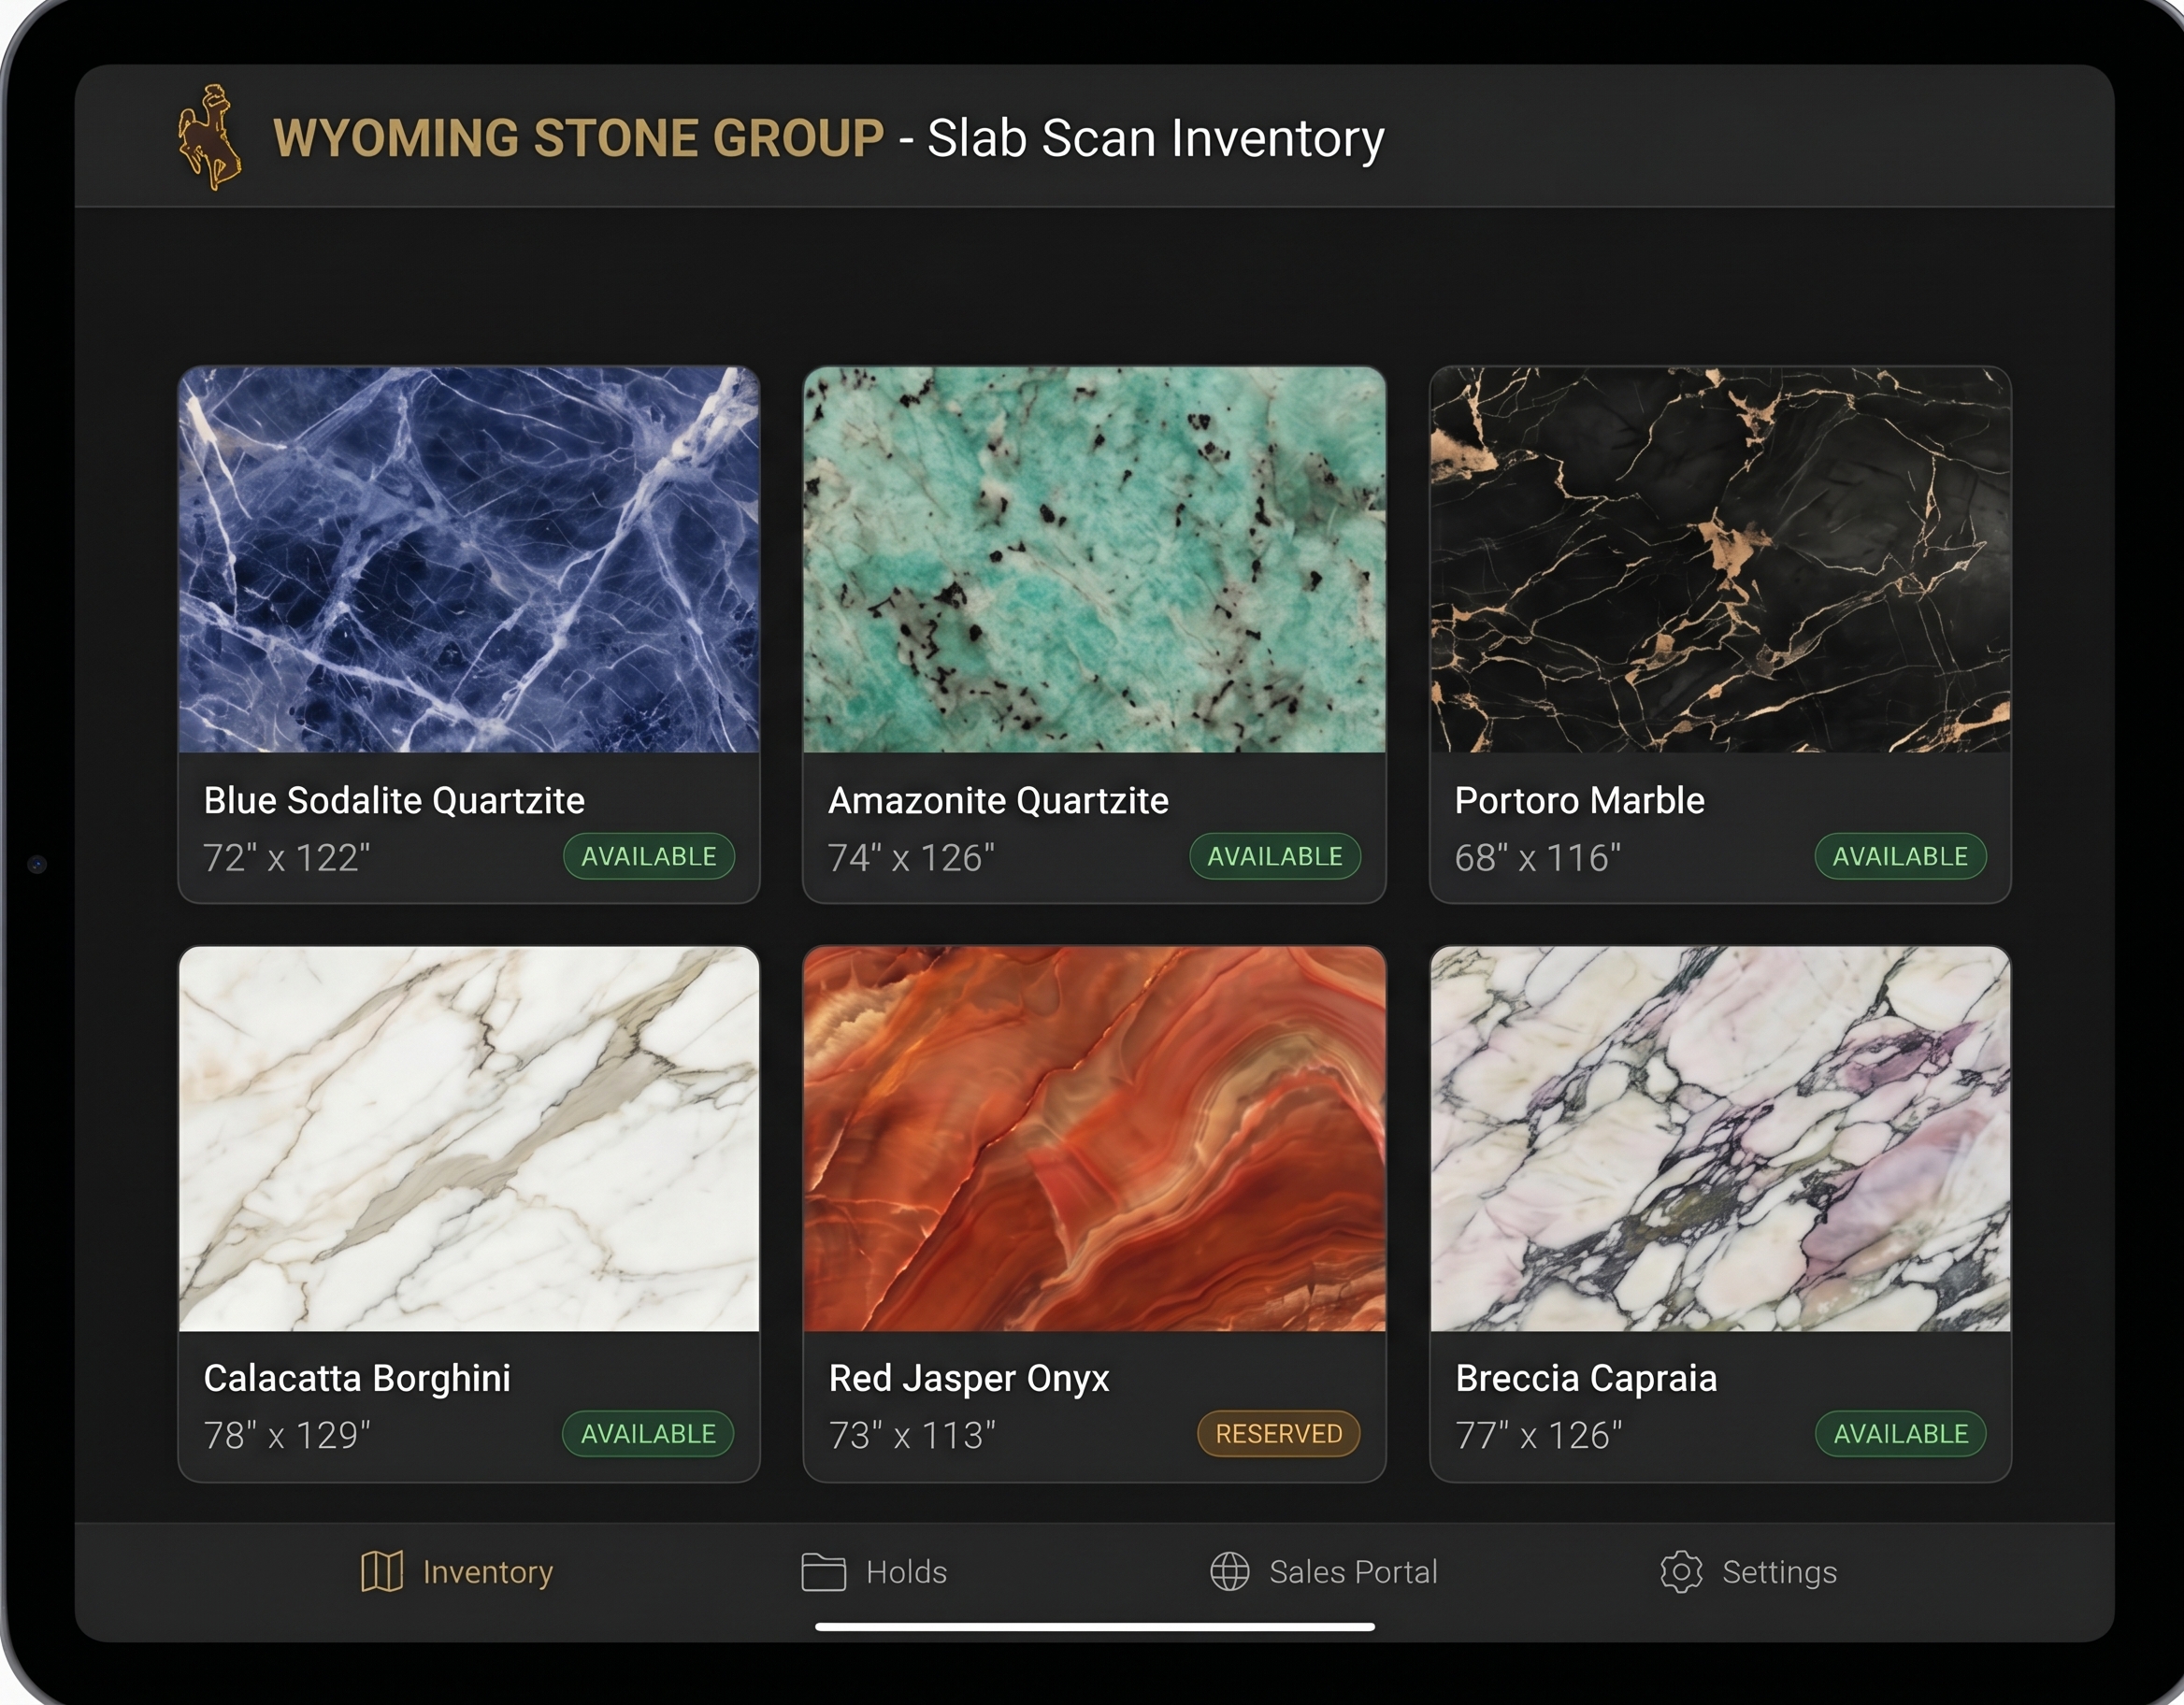The width and height of the screenshot is (2184, 1705).
Task: Open the Holds folder icon
Action: tap(823, 1571)
